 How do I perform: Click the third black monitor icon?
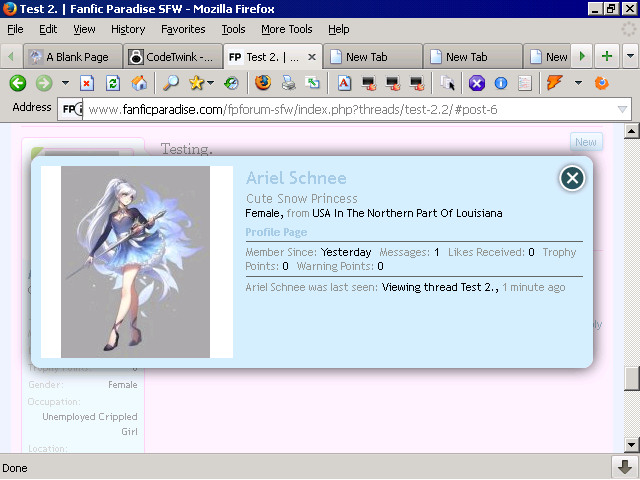[x=417, y=83]
